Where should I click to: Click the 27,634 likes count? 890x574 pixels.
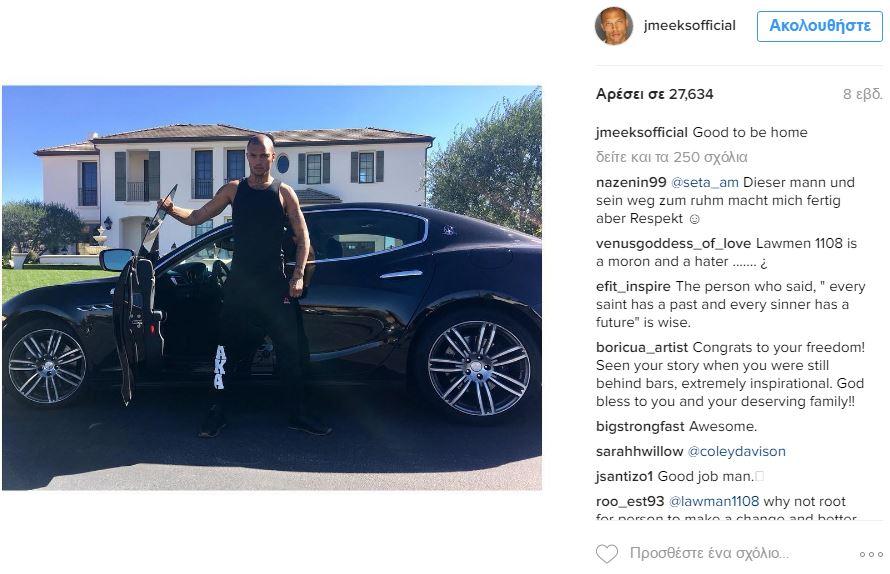coord(654,94)
